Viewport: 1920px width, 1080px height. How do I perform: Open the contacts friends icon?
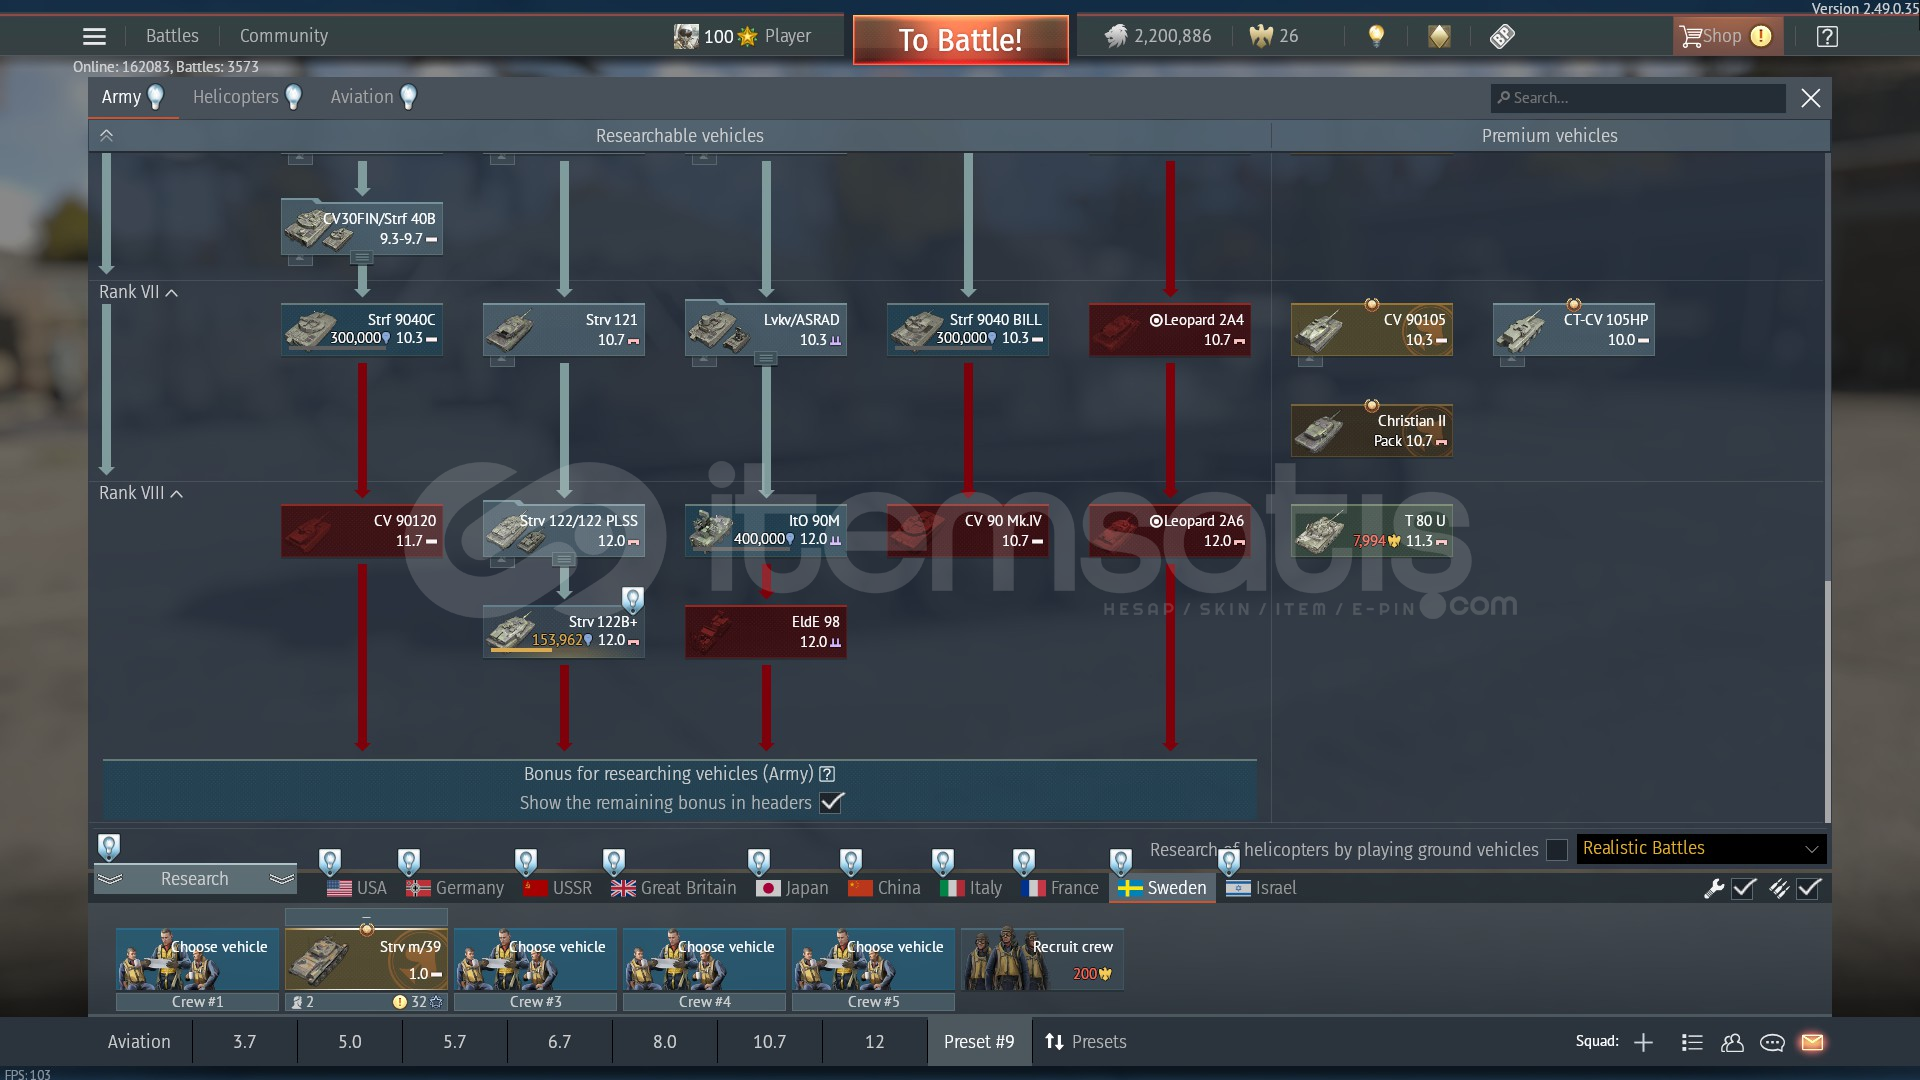(1732, 1042)
